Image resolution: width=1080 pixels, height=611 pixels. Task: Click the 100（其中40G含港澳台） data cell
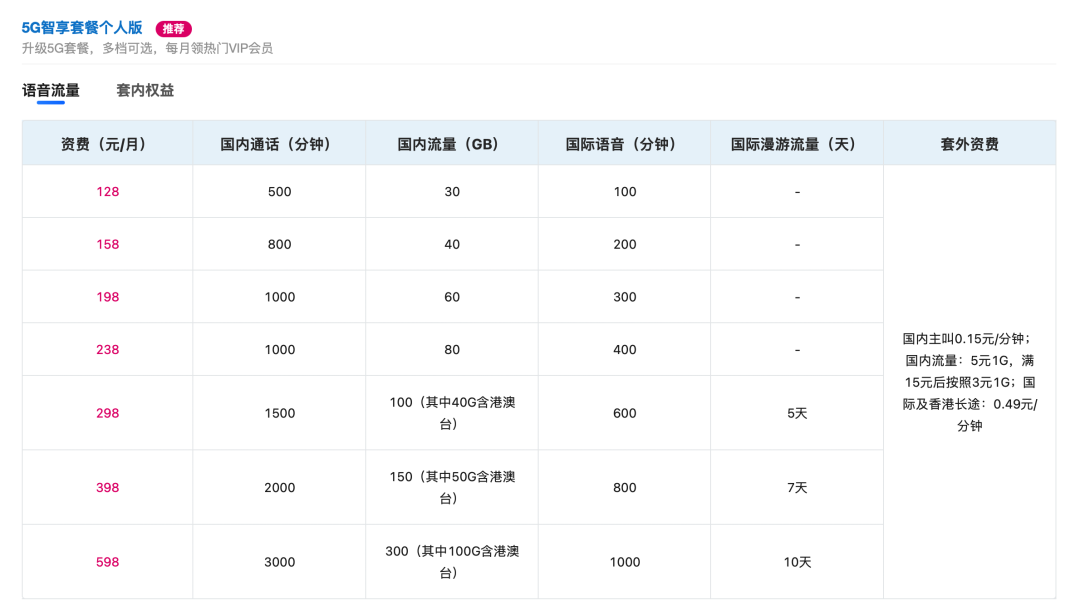[451, 412]
